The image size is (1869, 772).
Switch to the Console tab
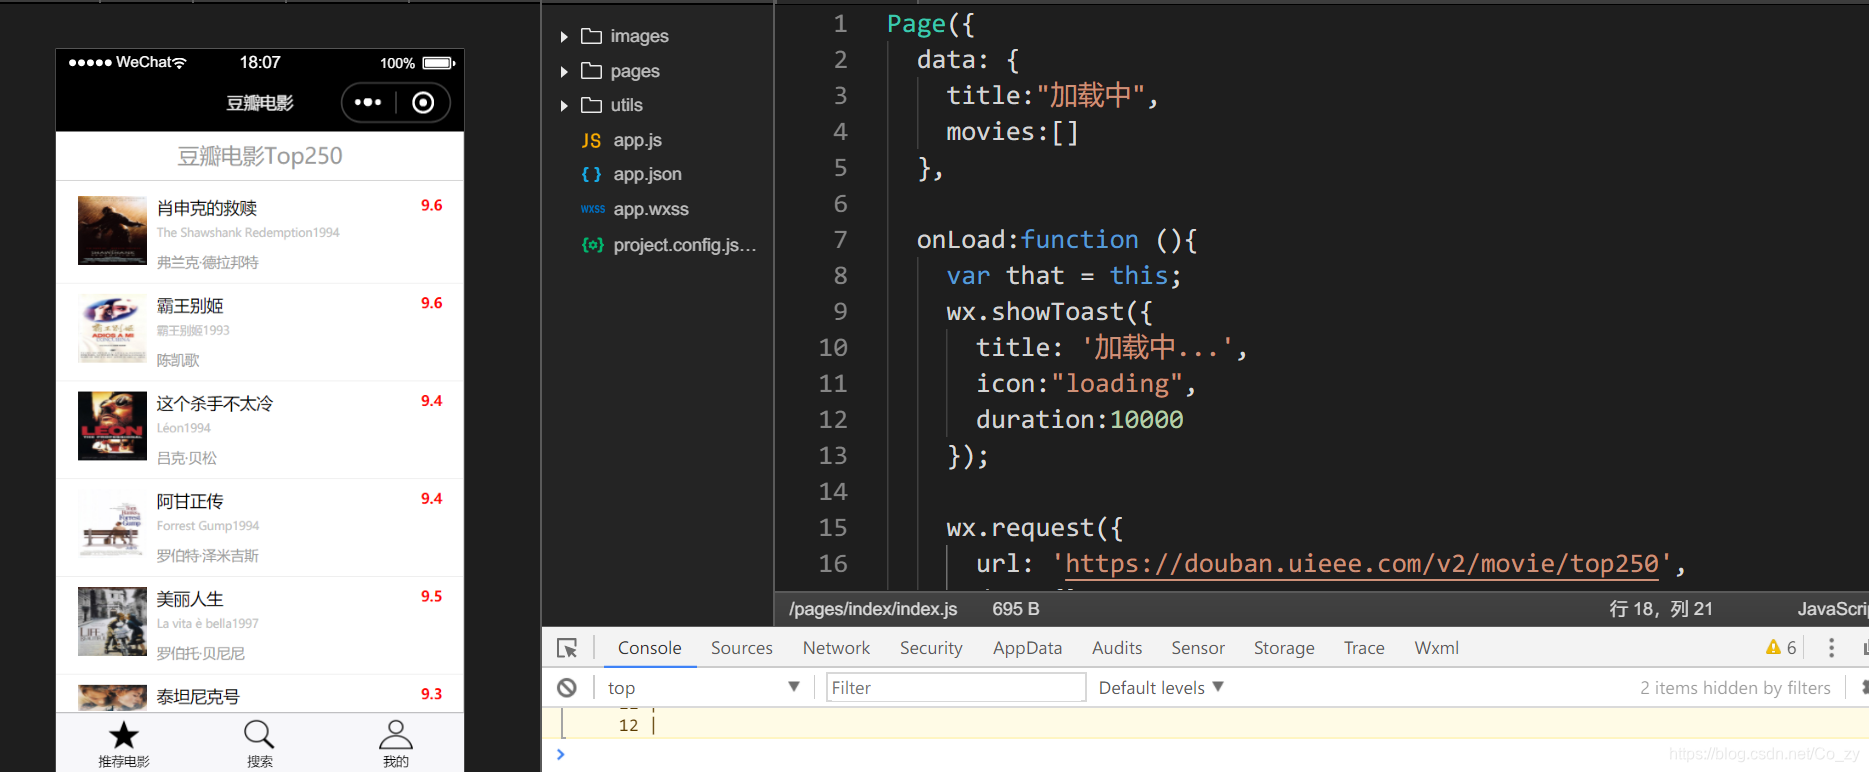point(649,648)
